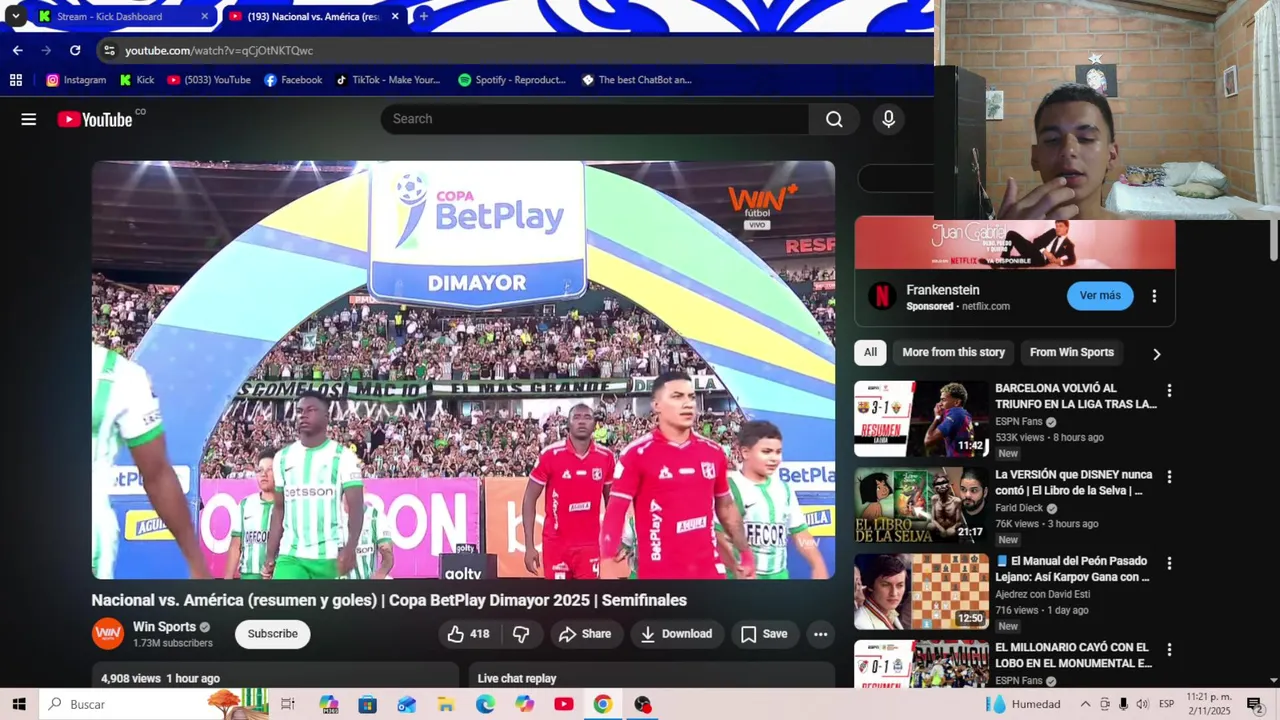Screen dimensions: 1280x720
Task: Open Microsoft Store from the taskbar
Action: click(367, 704)
